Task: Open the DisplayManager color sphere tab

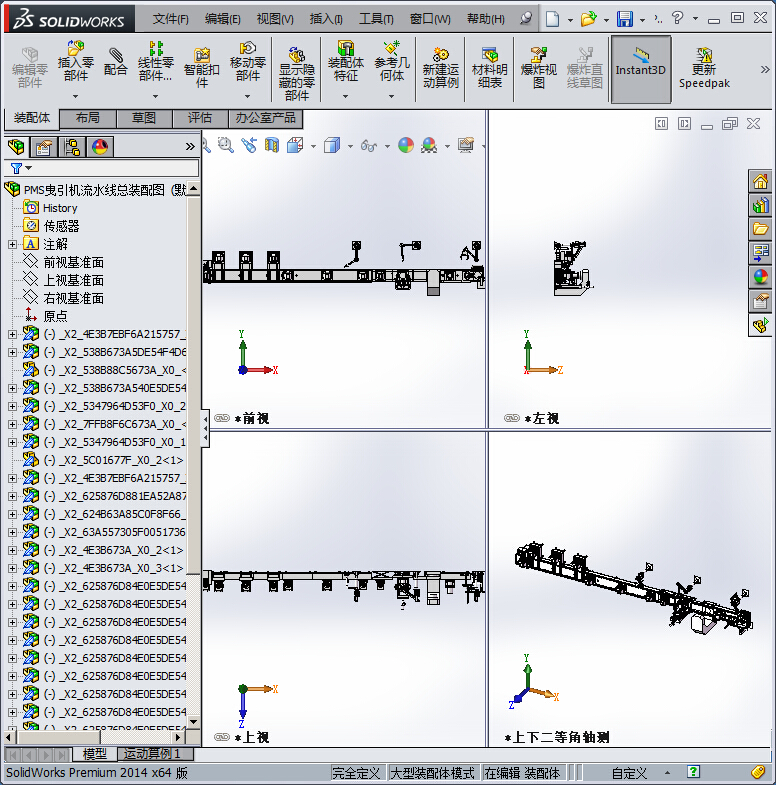Action: (x=100, y=147)
